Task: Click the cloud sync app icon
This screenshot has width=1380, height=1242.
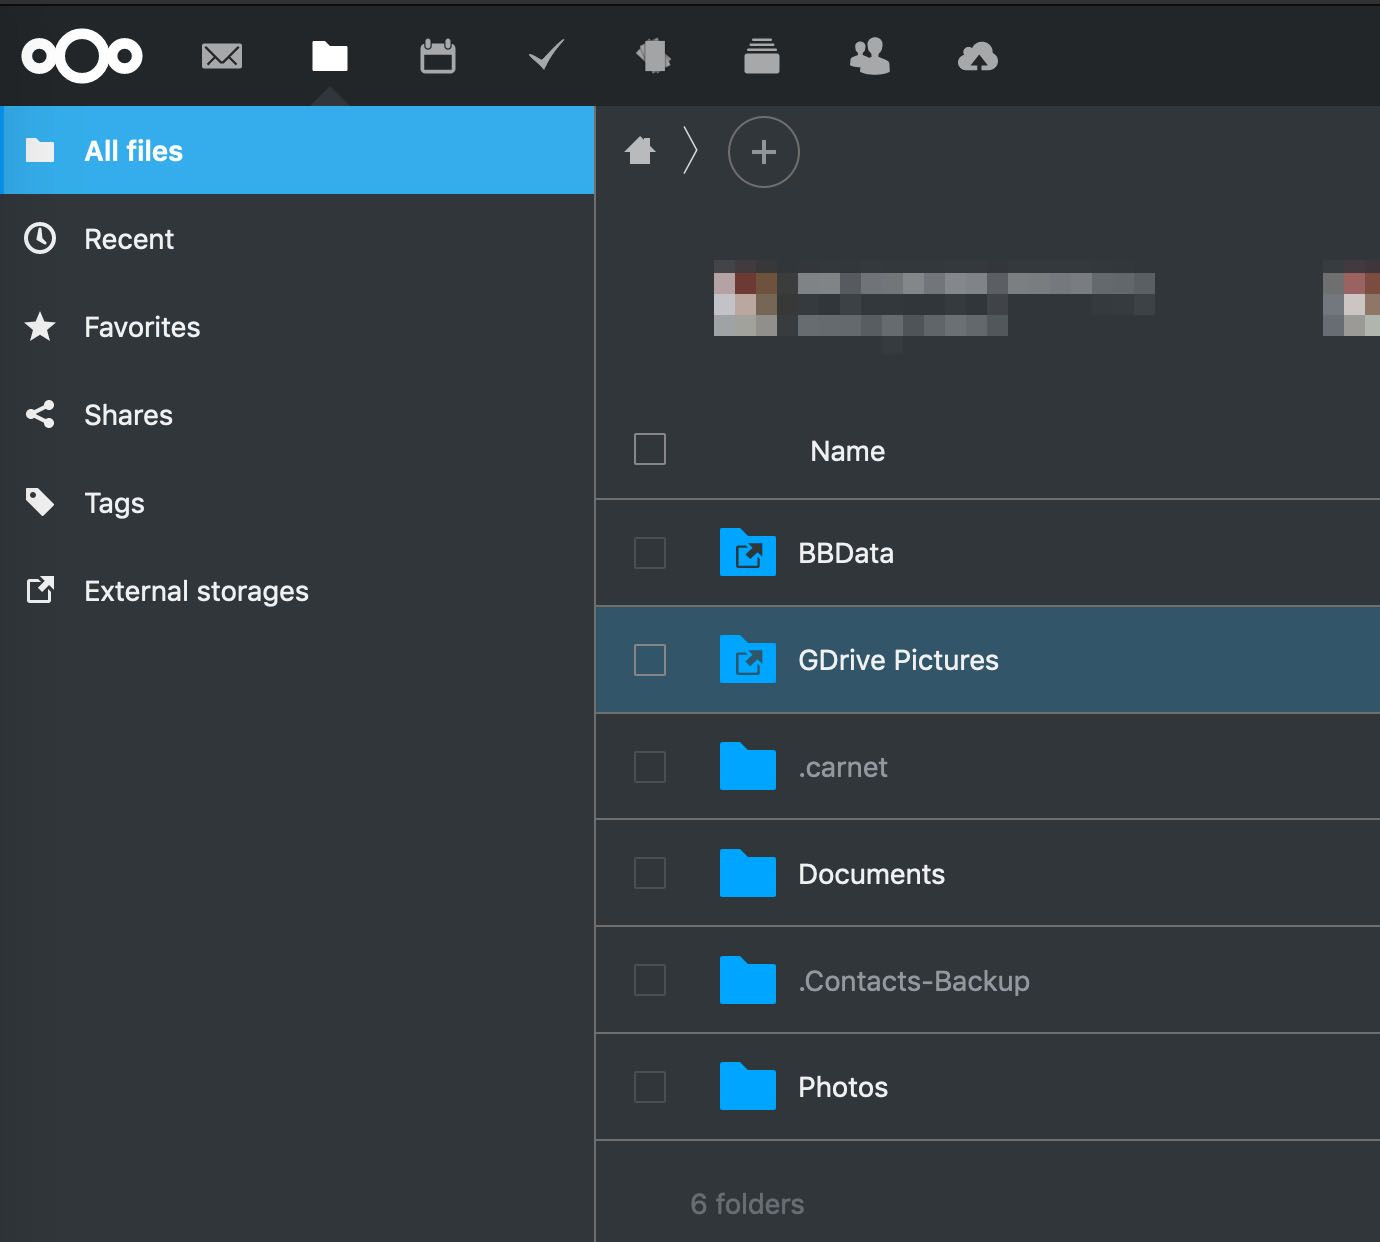Action: (x=977, y=57)
